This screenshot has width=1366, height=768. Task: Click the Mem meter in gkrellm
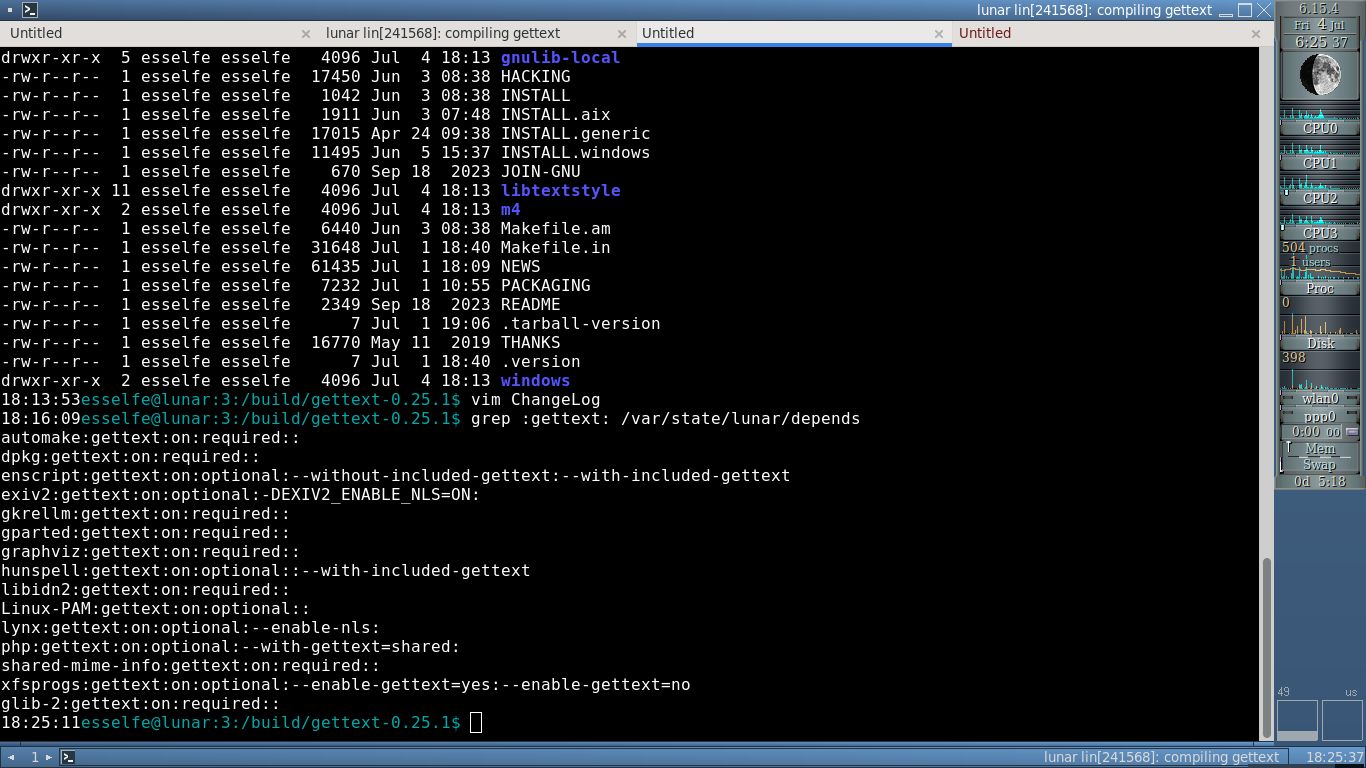[1320, 449]
